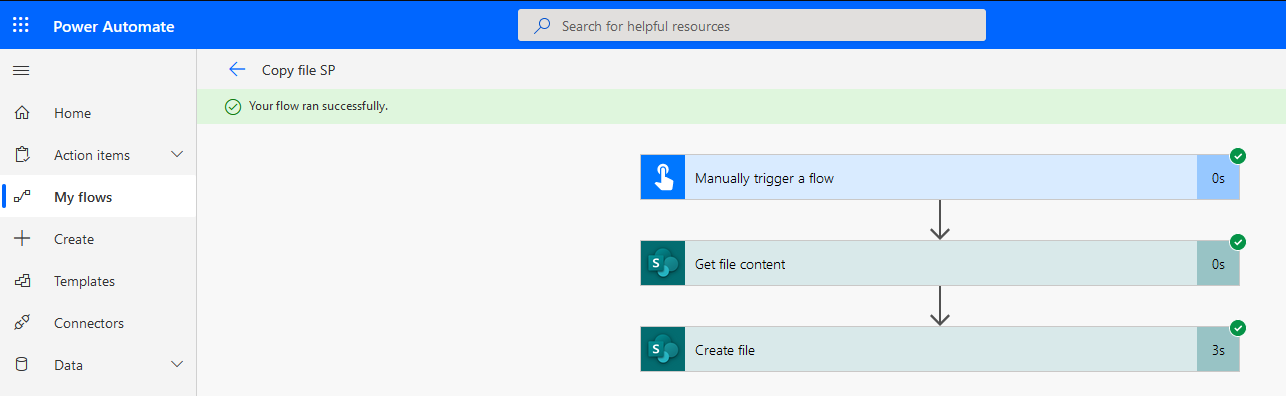Screen dimensions: 1286x396
Task: Expand the Manually trigger a flow step
Action: point(940,177)
